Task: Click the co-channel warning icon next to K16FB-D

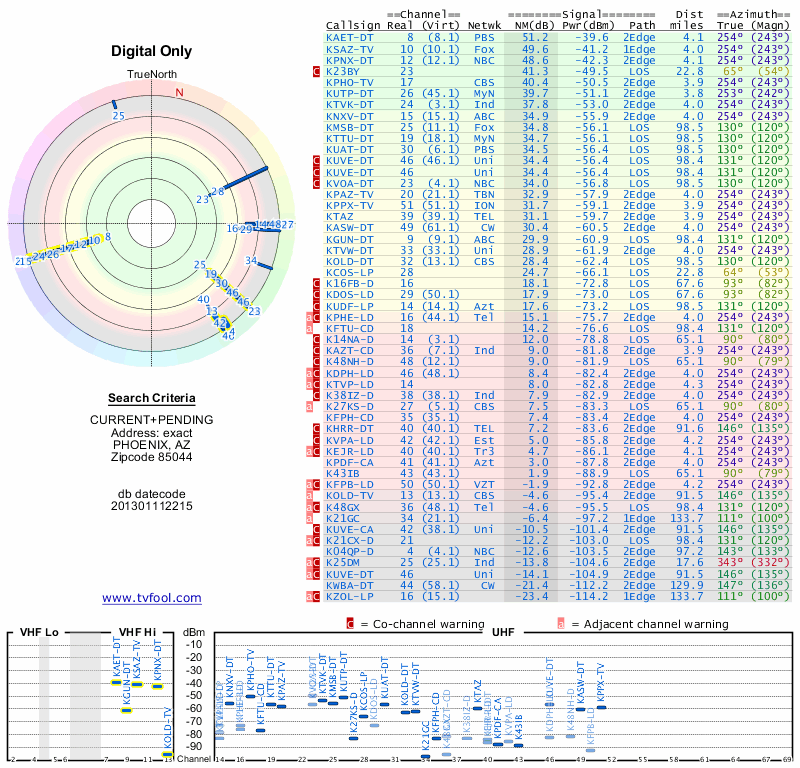Action: pos(317,283)
